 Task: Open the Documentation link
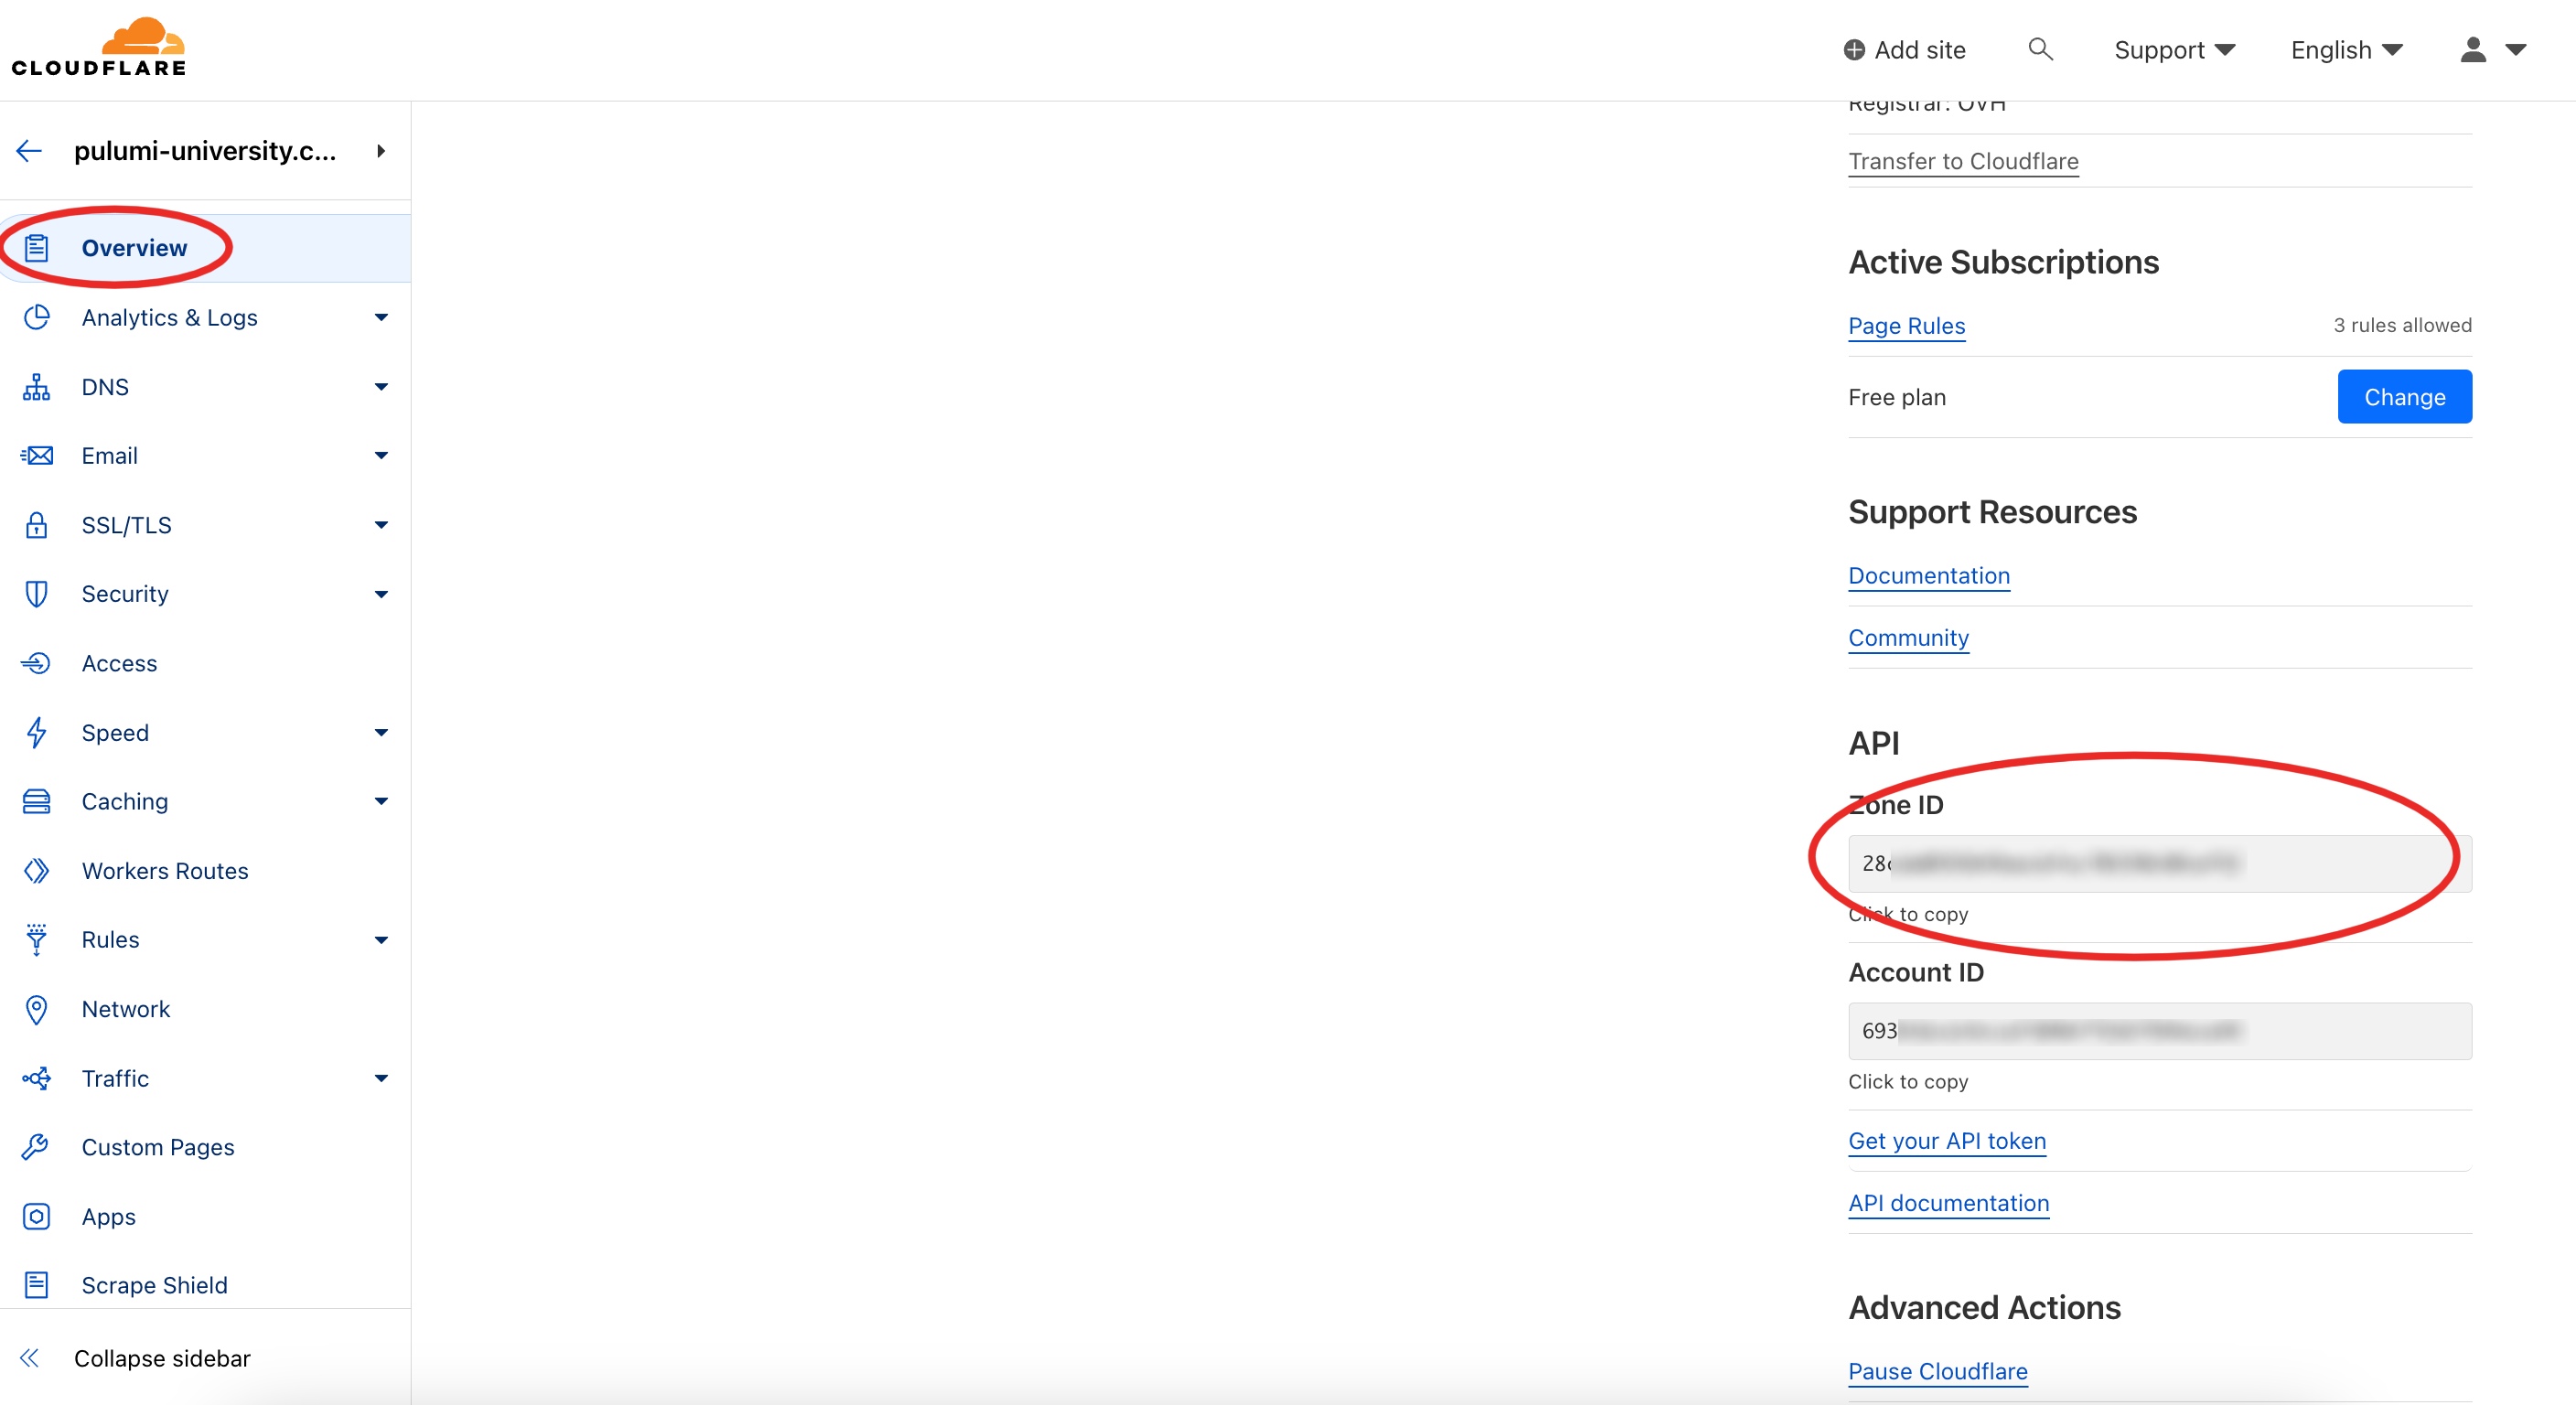click(1928, 576)
